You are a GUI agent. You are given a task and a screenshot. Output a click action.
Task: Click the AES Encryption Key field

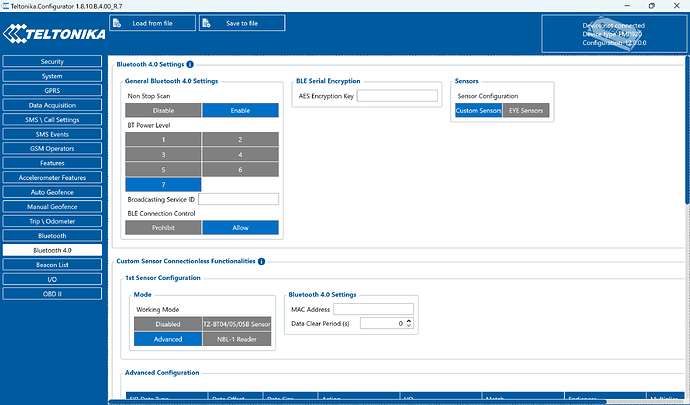point(397,96)
